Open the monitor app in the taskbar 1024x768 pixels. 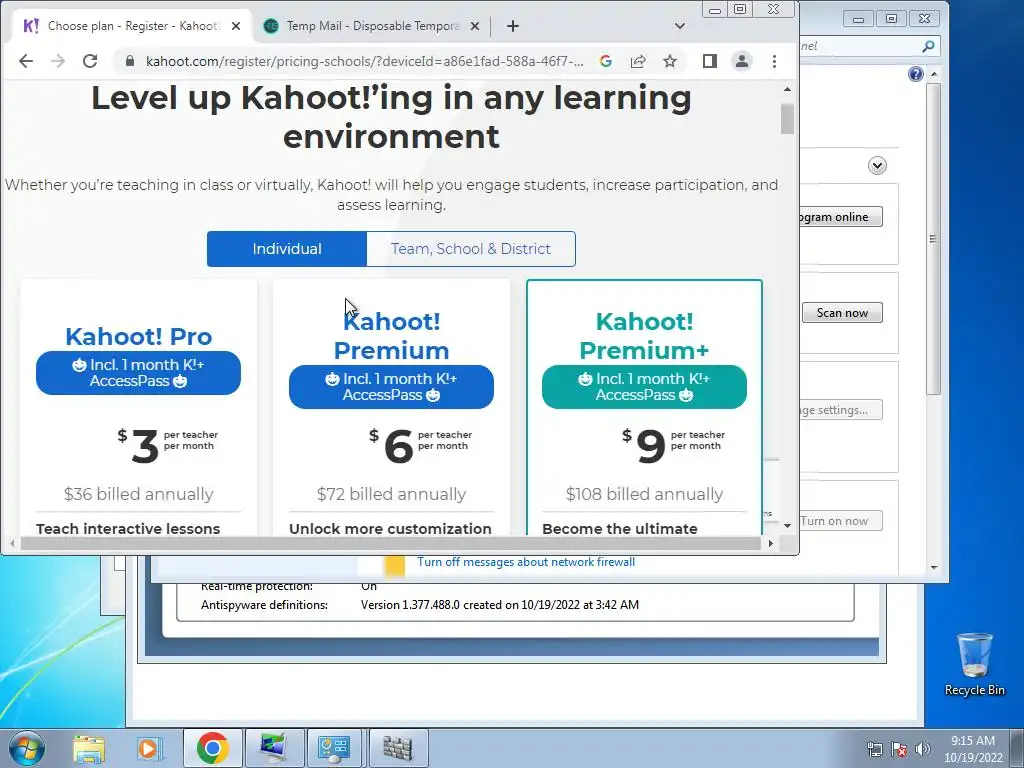pos(274,748)
